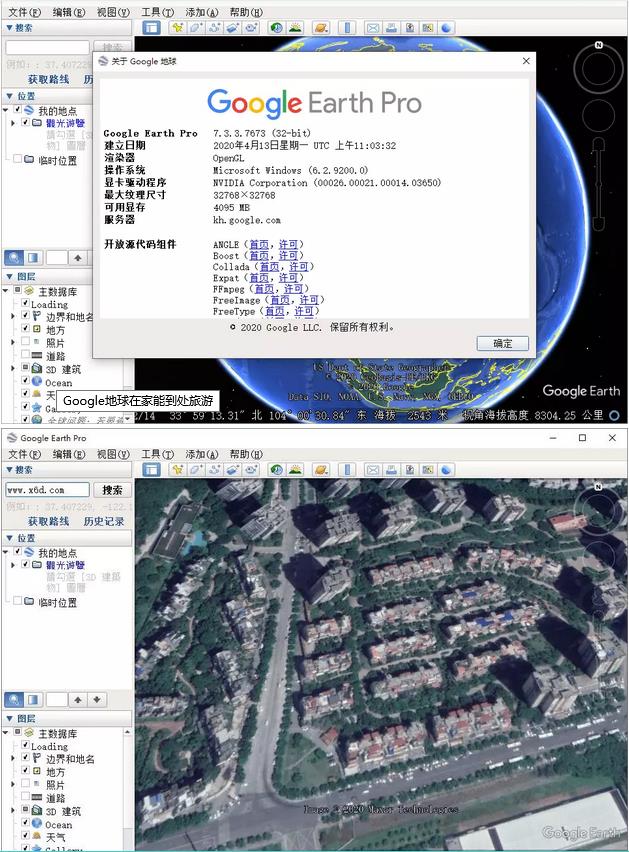The image size is (629, 852).
Task: Click 历史记录 link in satellite-view window
Action: (x=104, y=521)
